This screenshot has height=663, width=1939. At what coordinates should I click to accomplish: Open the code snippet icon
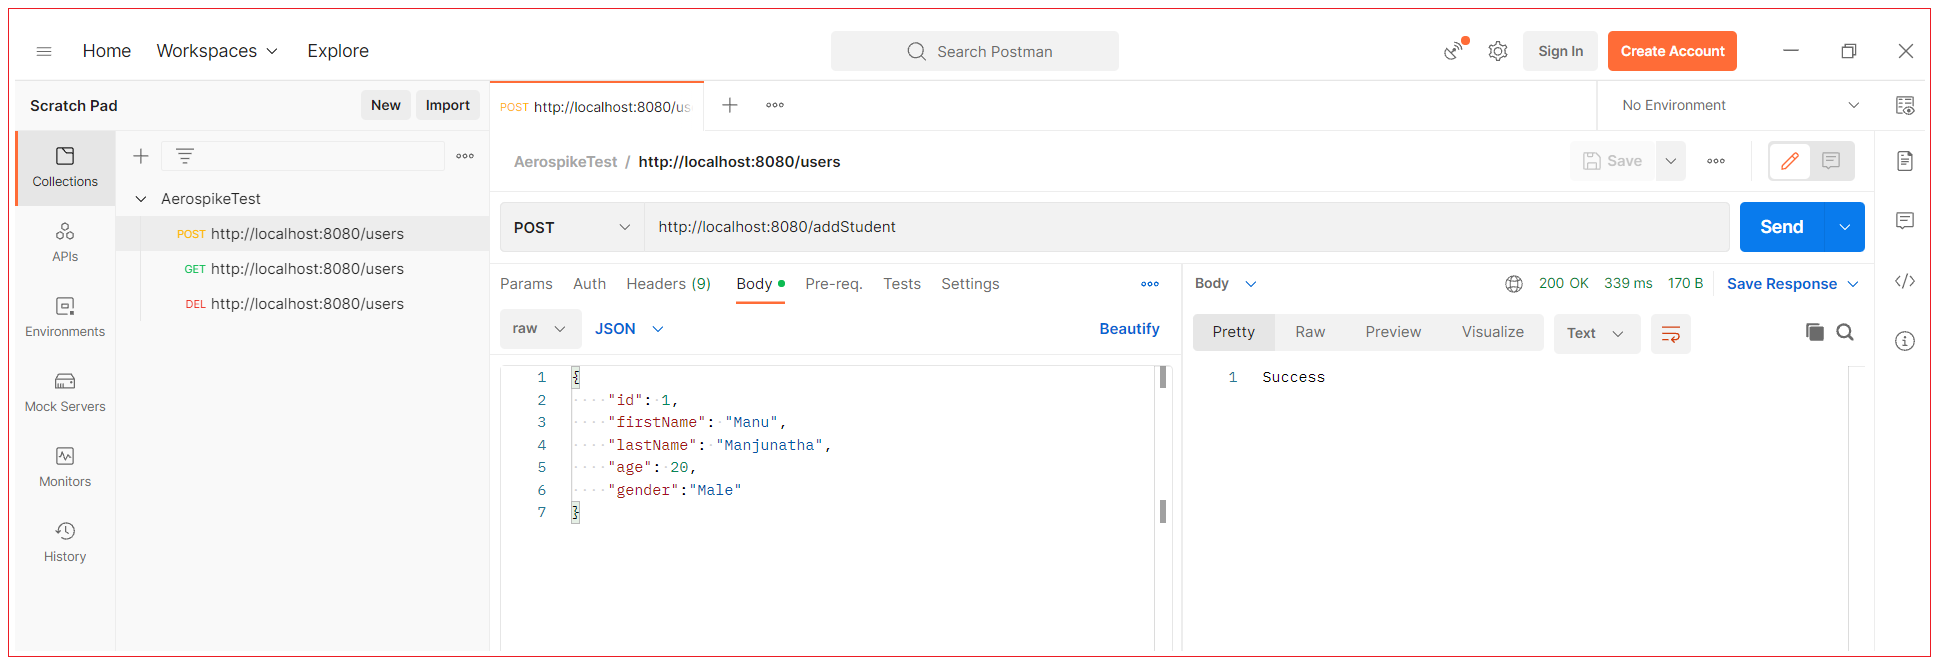(1905, 281)
